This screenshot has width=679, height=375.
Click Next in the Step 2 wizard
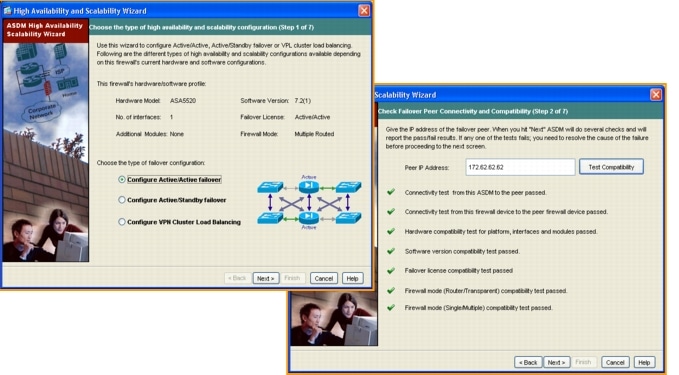click(x=556, y=362)
